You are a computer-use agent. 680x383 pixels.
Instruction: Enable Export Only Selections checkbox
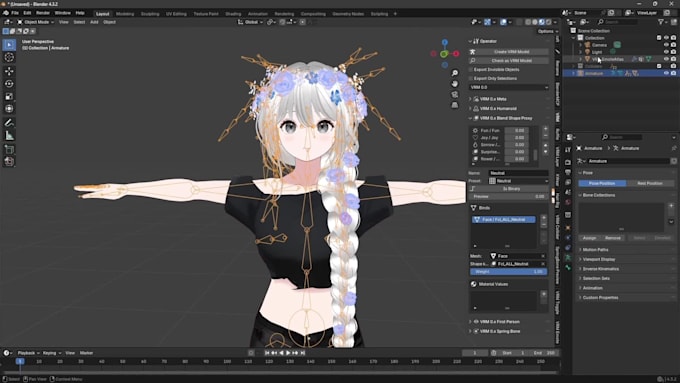pos(471,79)
